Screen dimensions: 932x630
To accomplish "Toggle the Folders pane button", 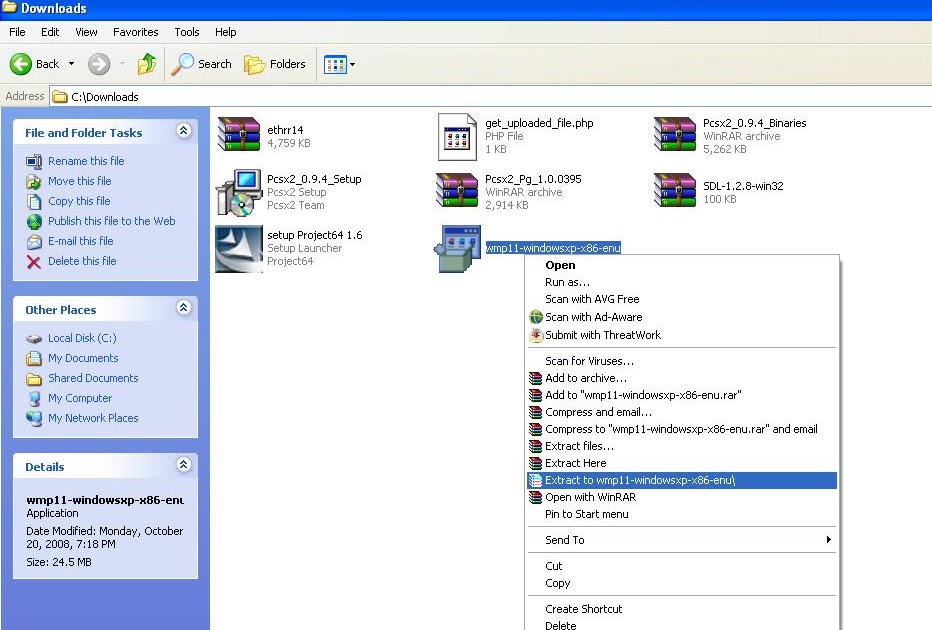I will click(275, 64).
